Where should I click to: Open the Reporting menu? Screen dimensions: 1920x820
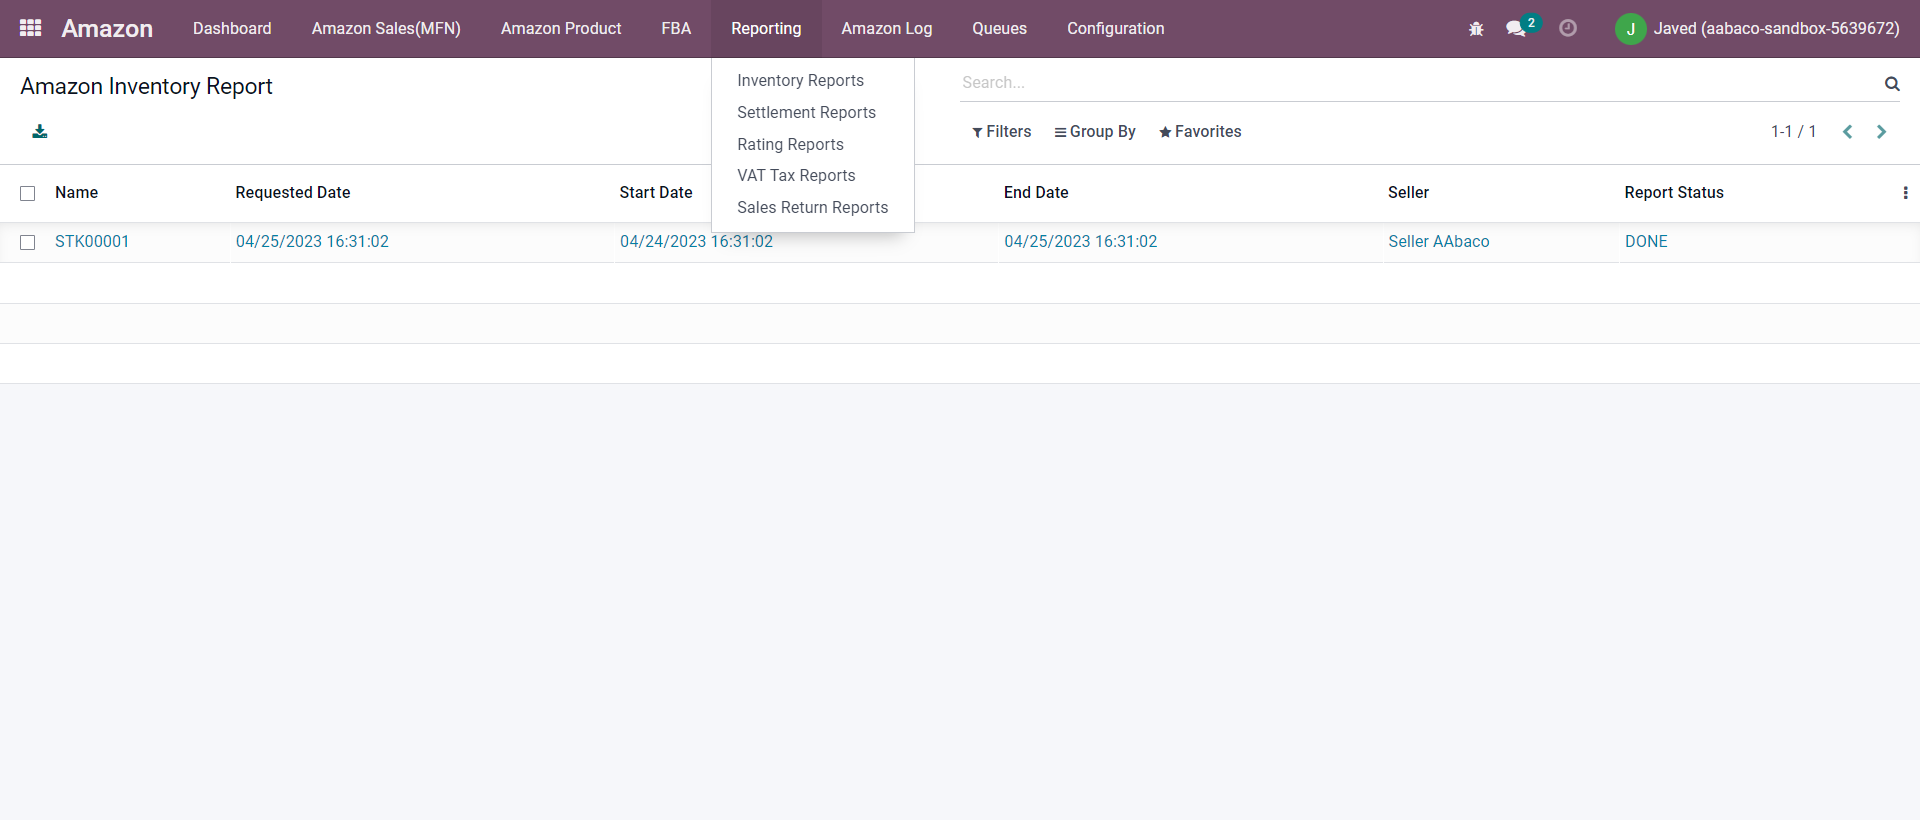coord(766,28)
